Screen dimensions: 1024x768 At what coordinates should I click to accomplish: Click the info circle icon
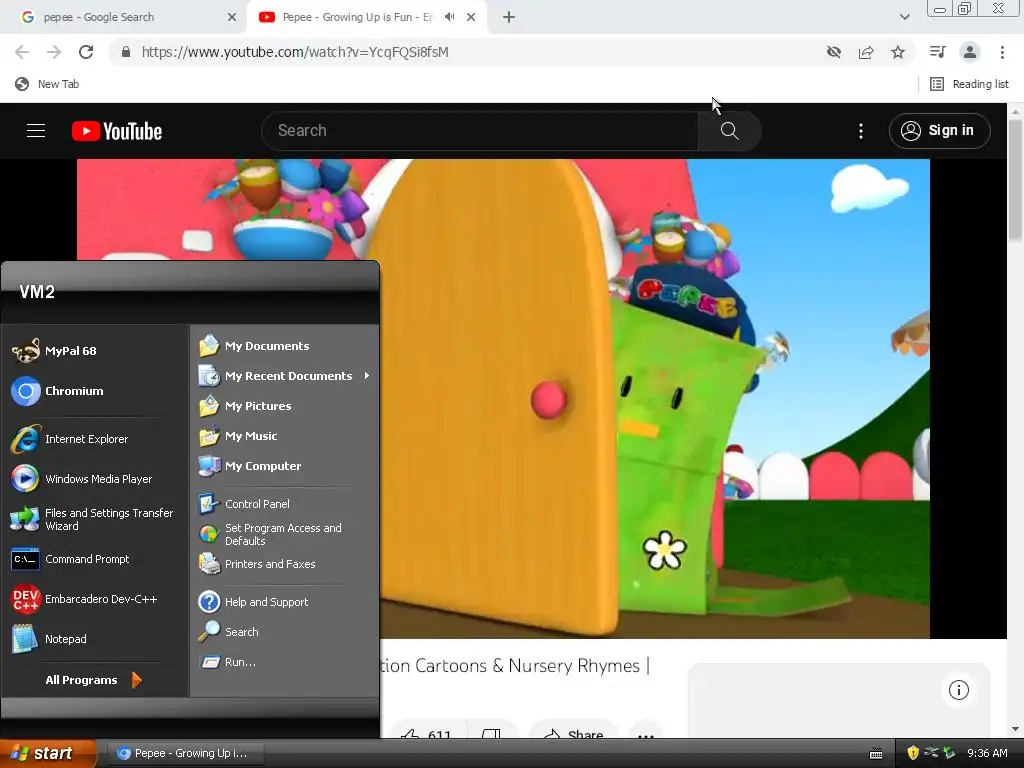(959, 690)
